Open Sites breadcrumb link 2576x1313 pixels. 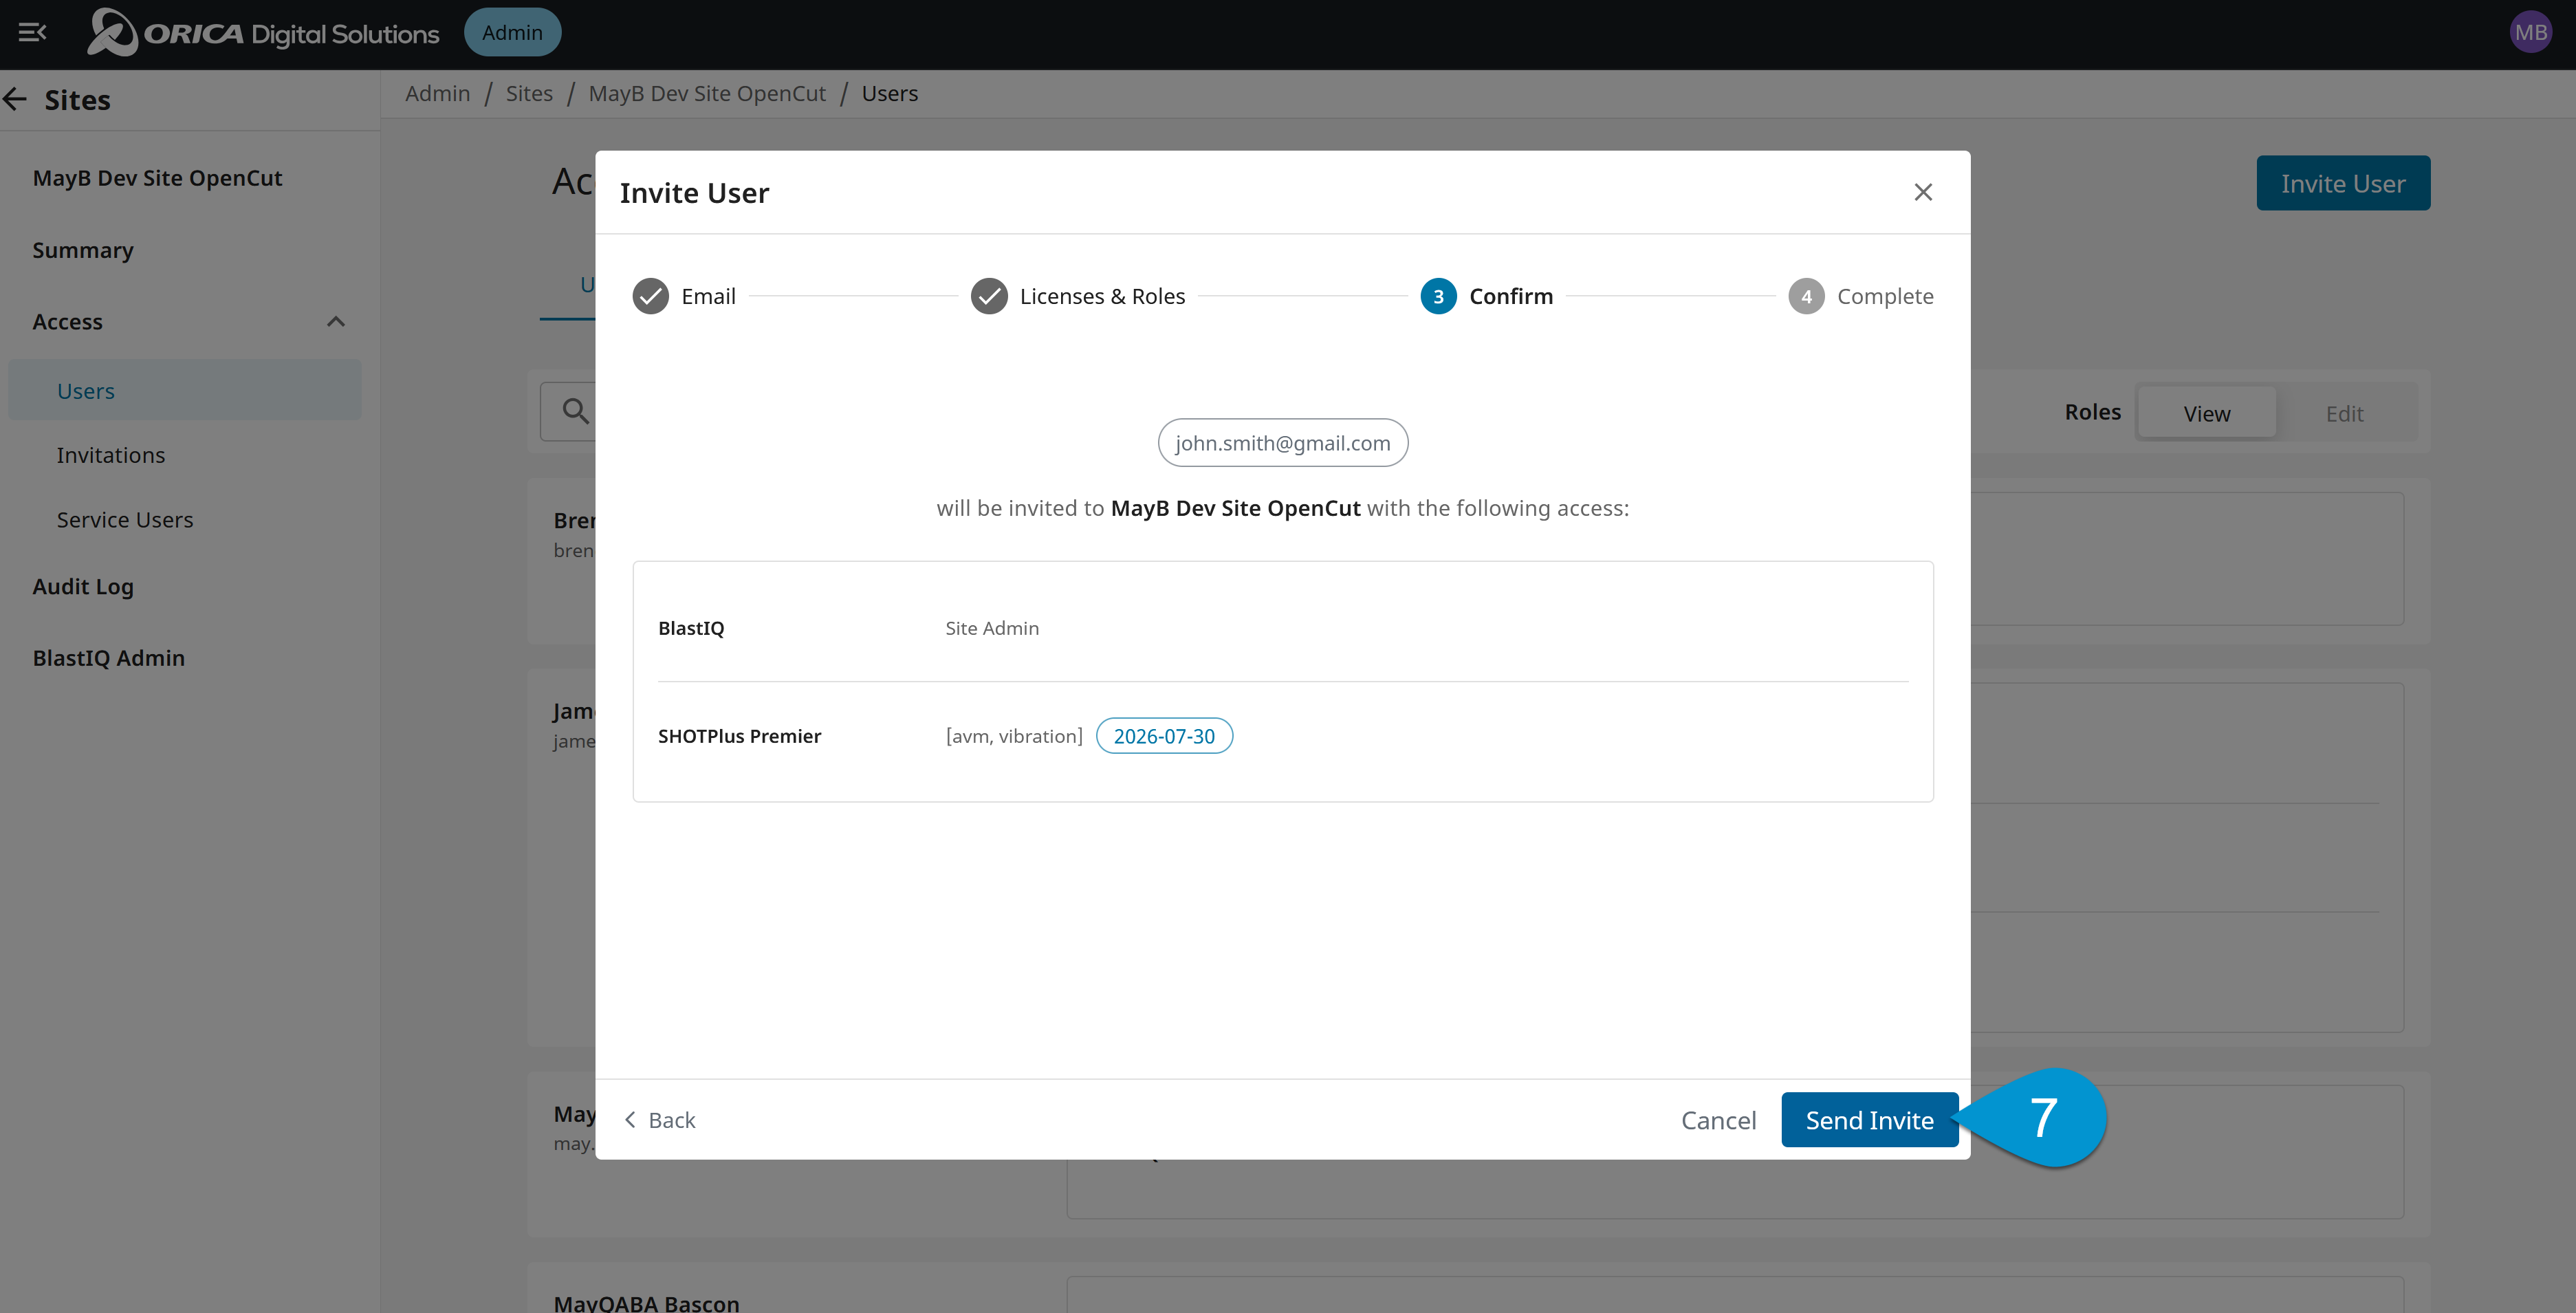(x=529, y=93)
